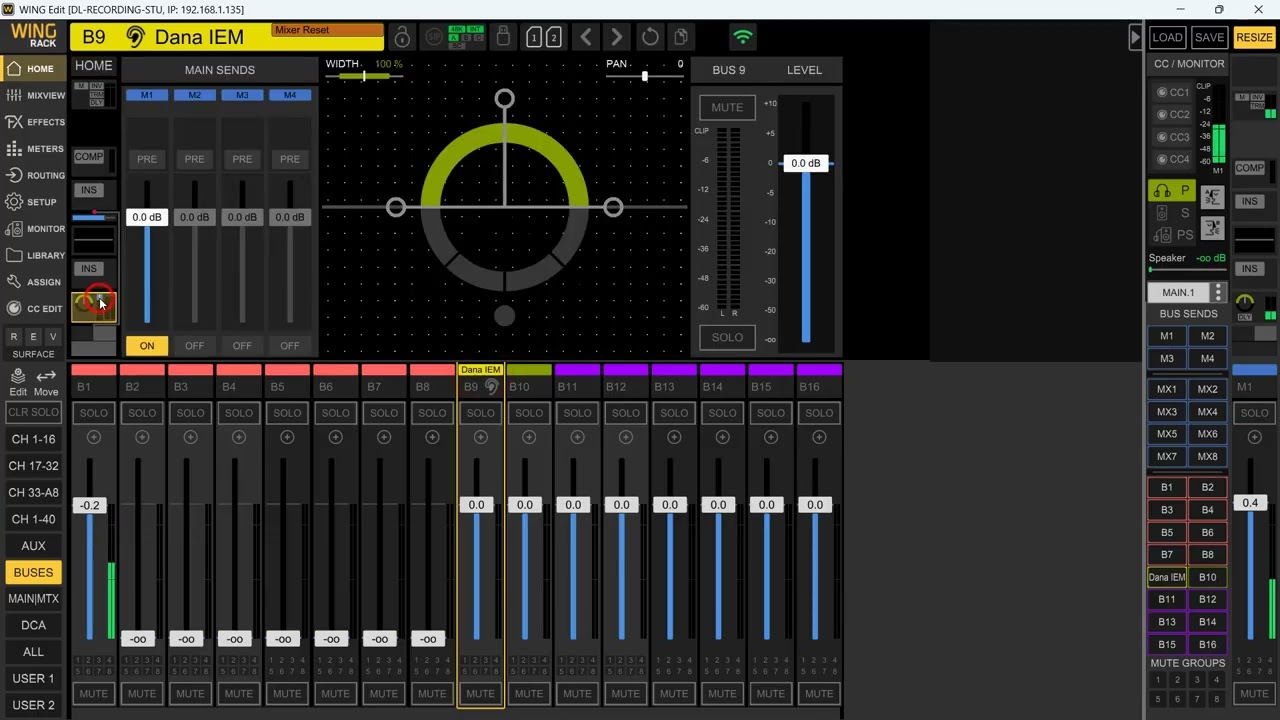Click the CC1 knob in CC / MONITOR
The height and width of the screenshot is (720, 1280).
1162,92
